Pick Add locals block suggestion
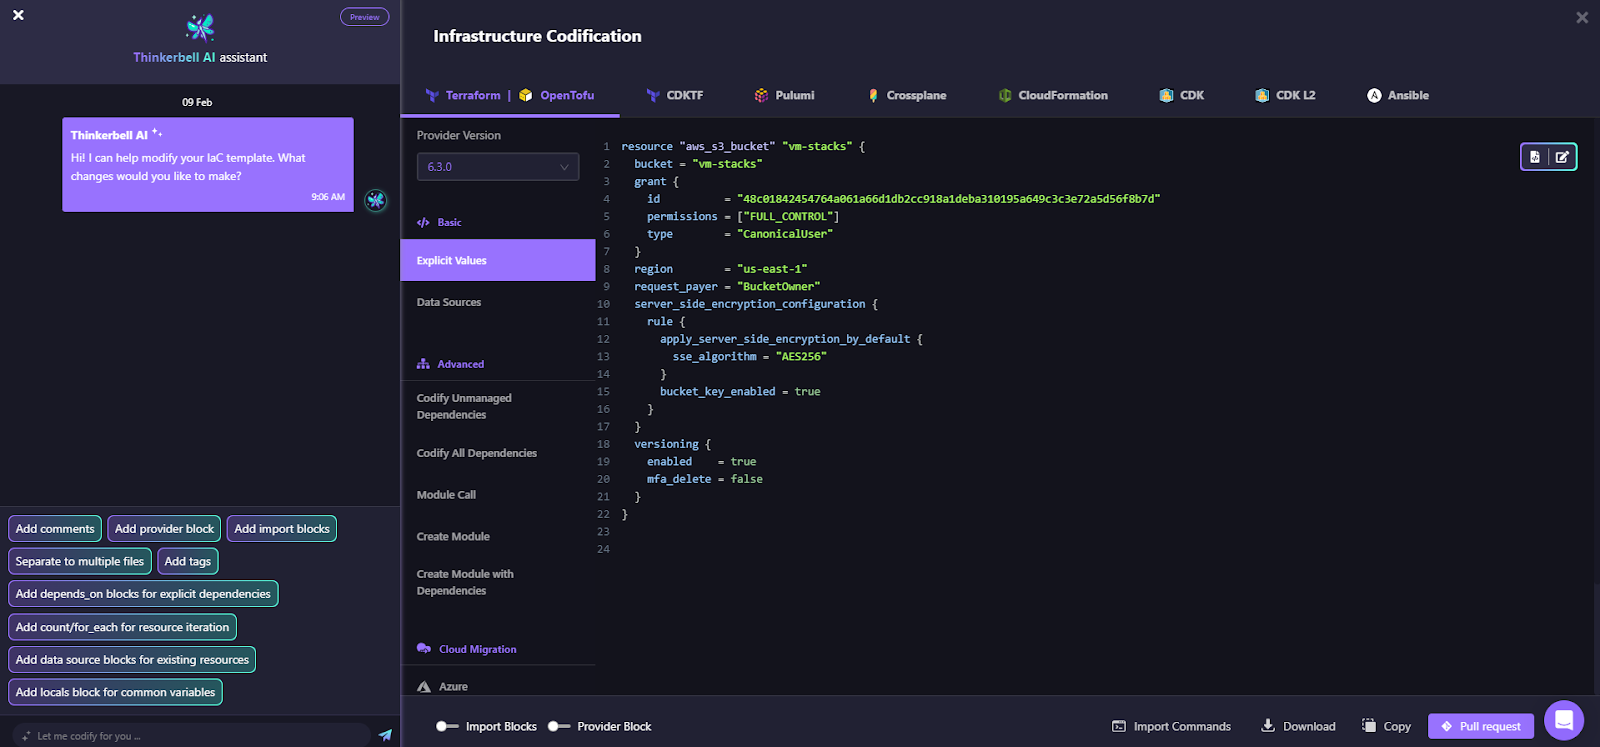 point(115,692)
